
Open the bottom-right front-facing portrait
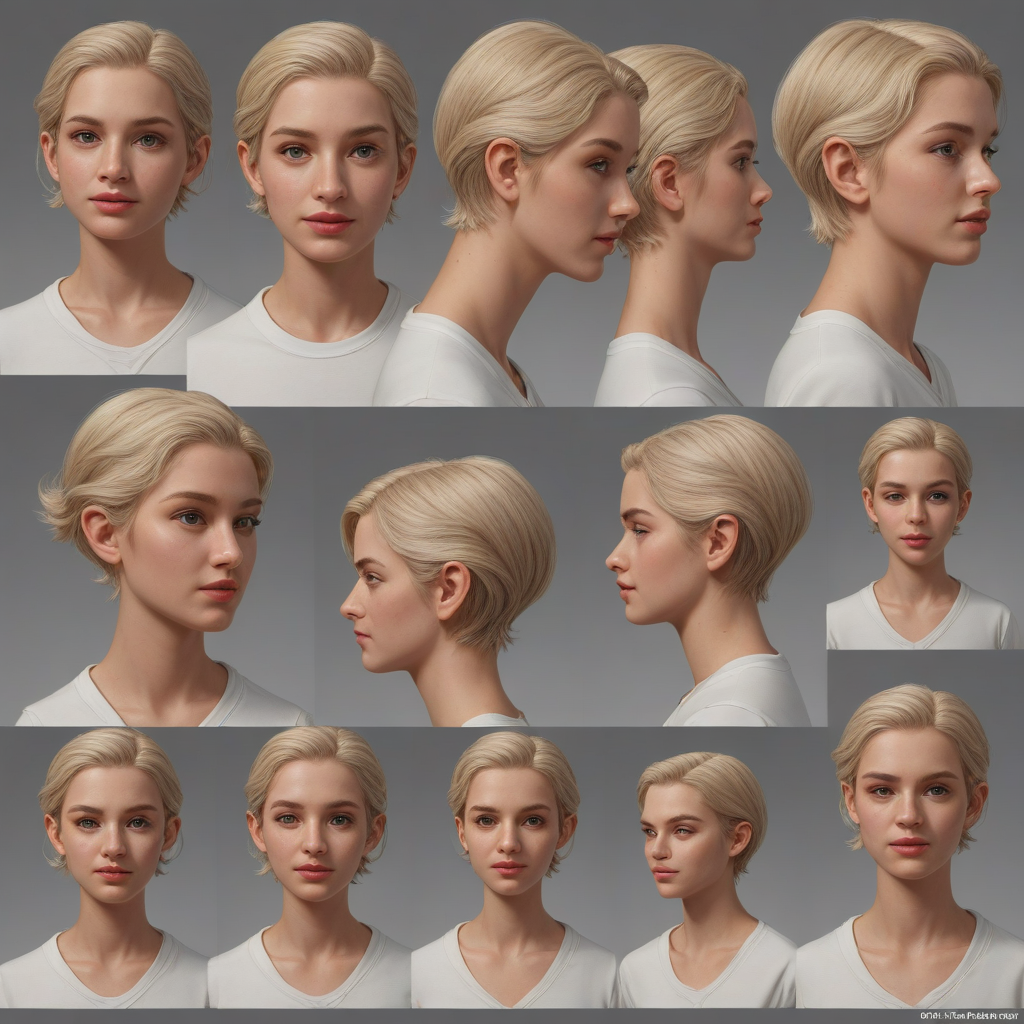click(x=910, y=820)
